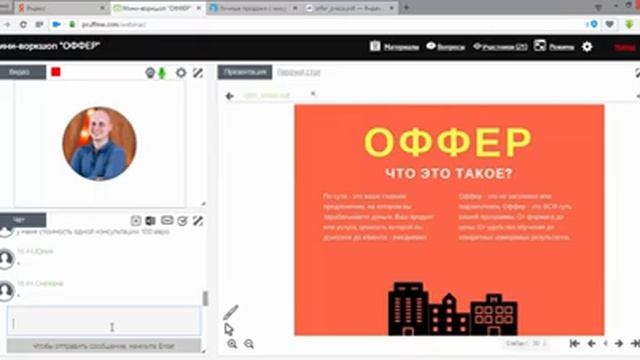The height and width of the screenshot is (360, 640).
Task: Click the heart bookmark icon in browser
Action: (x=609, y=24)
